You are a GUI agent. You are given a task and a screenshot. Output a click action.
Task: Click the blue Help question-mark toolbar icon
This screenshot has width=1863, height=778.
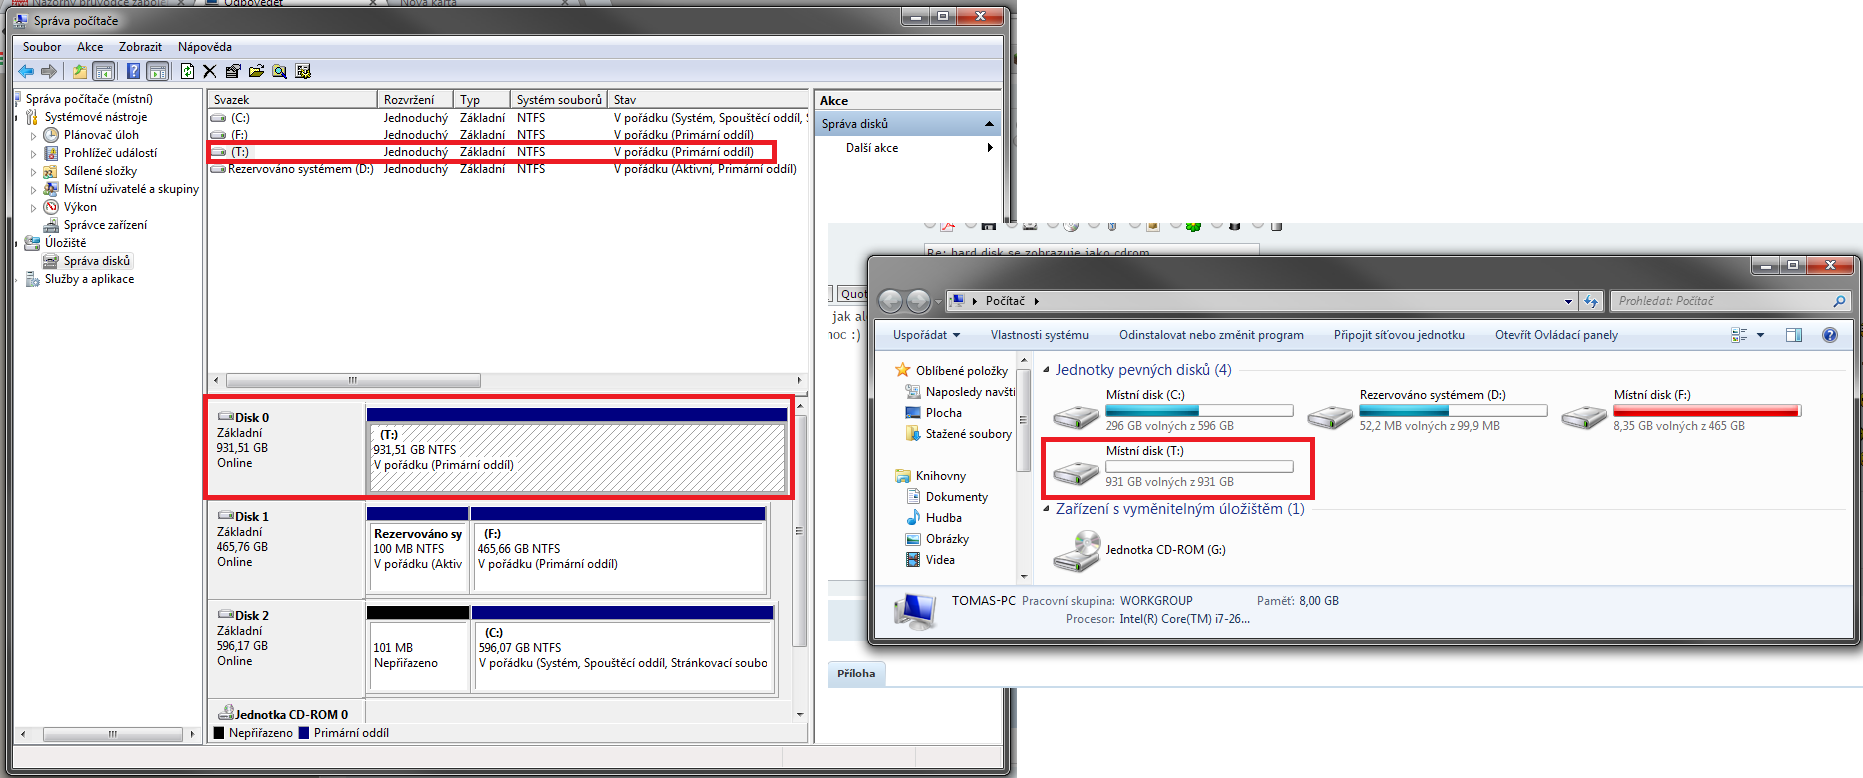(133, 71)
